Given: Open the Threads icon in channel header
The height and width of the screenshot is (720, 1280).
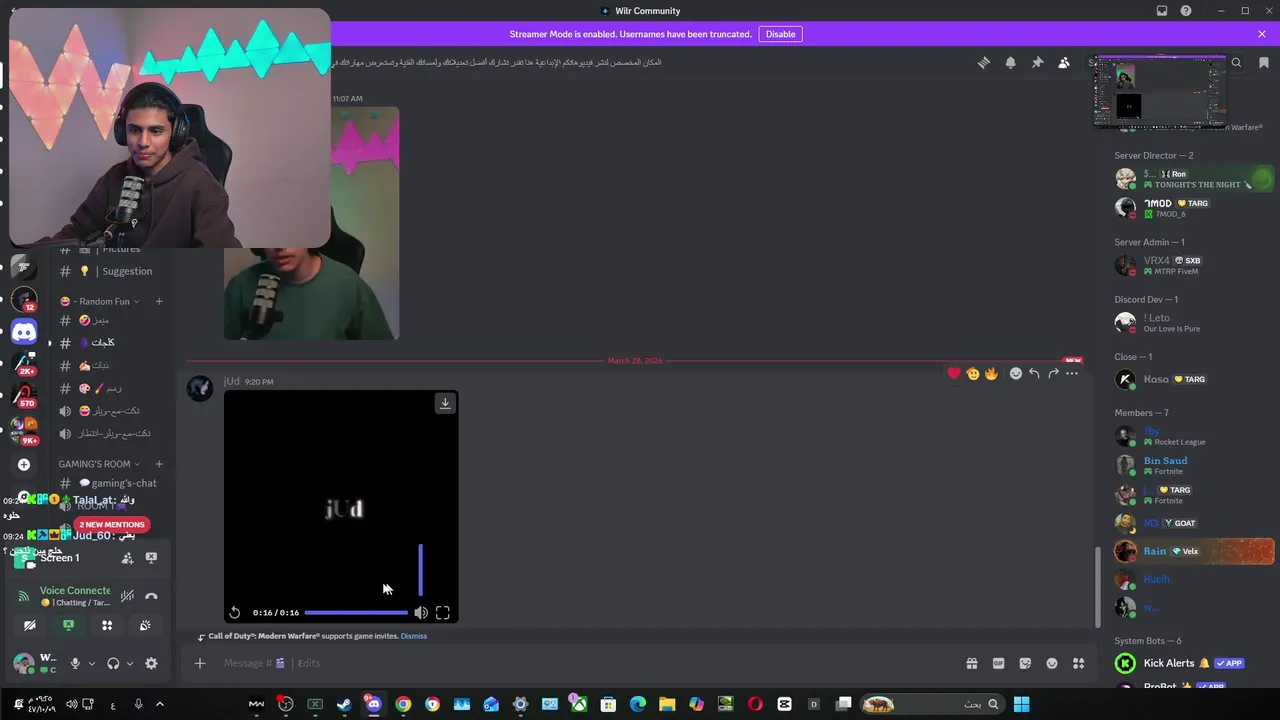Looking at the screenshot, I should click(984, 62).
